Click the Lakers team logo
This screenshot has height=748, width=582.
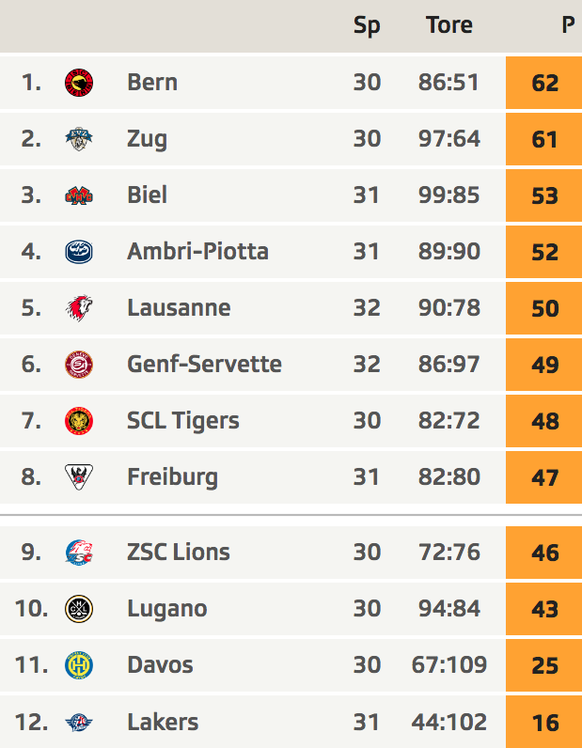[x=79, y=722]
